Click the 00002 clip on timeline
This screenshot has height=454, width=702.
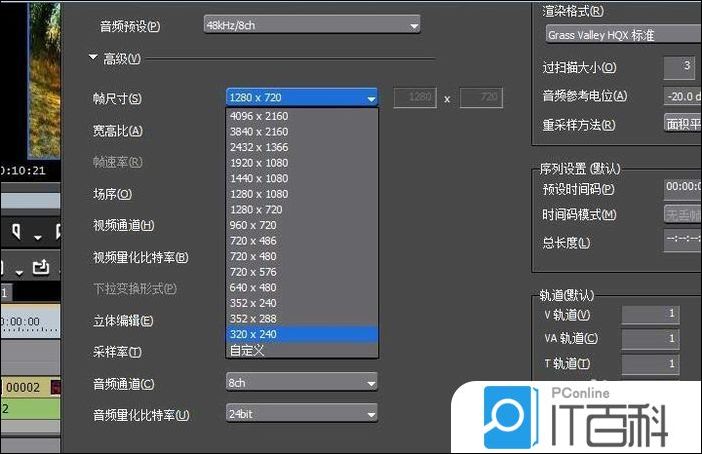(31, 387)
